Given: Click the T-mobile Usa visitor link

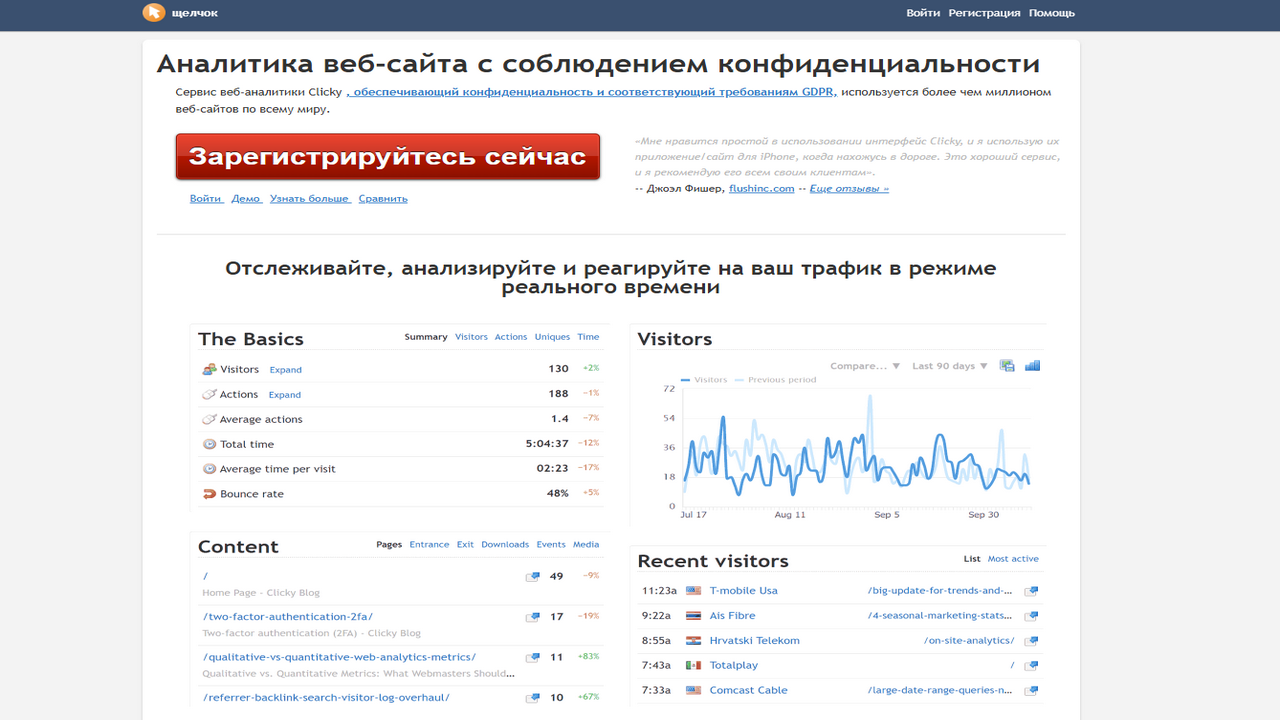Looking at the screenshot, I should (x=743, y=591).
